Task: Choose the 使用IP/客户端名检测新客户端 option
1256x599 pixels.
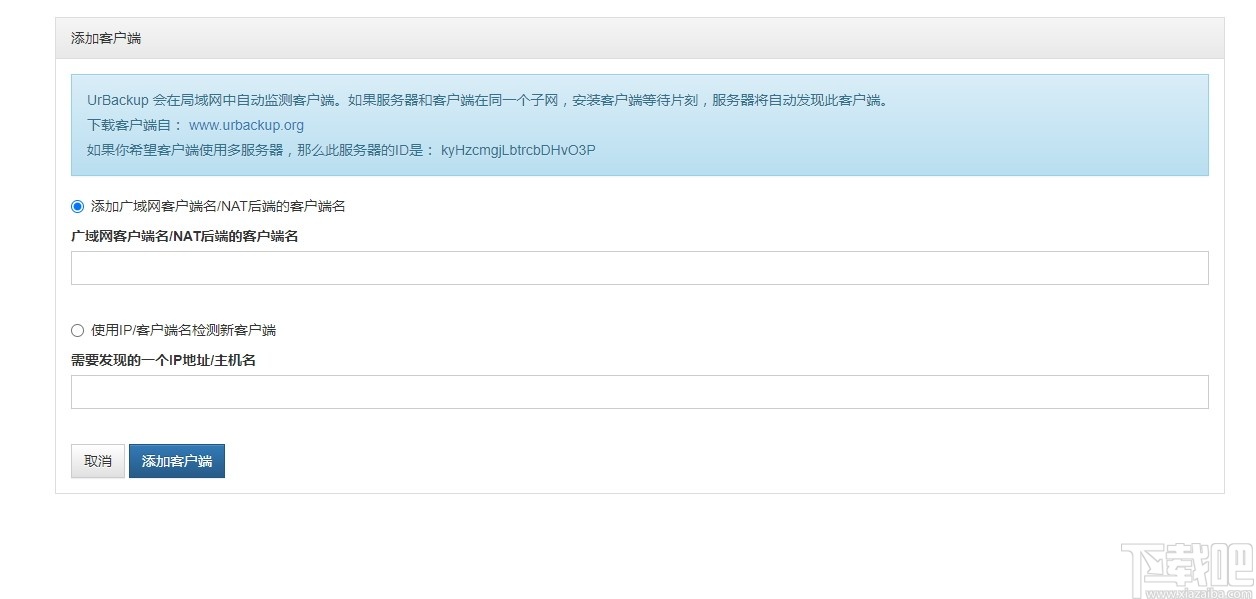Action: pos(77,330)
